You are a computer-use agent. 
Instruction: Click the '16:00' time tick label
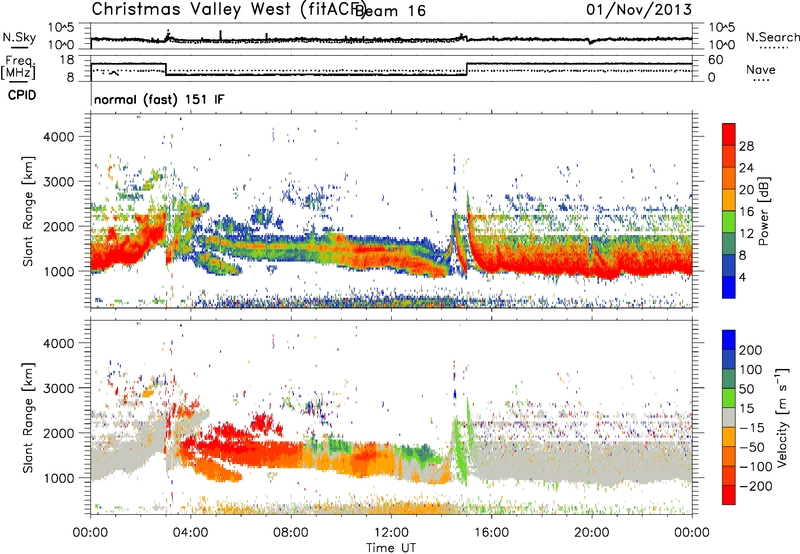pos(491,533)
